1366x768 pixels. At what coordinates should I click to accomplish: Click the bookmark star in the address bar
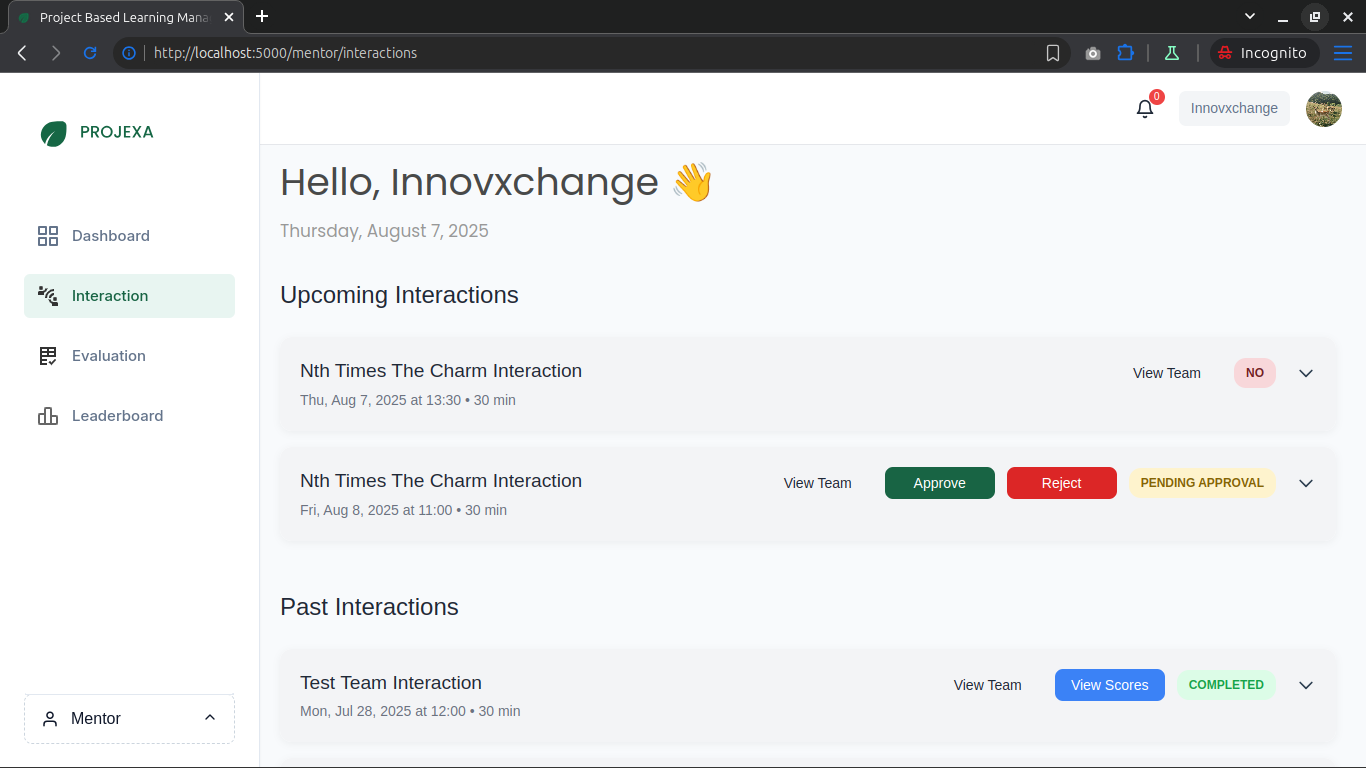tap(1053, 52)
